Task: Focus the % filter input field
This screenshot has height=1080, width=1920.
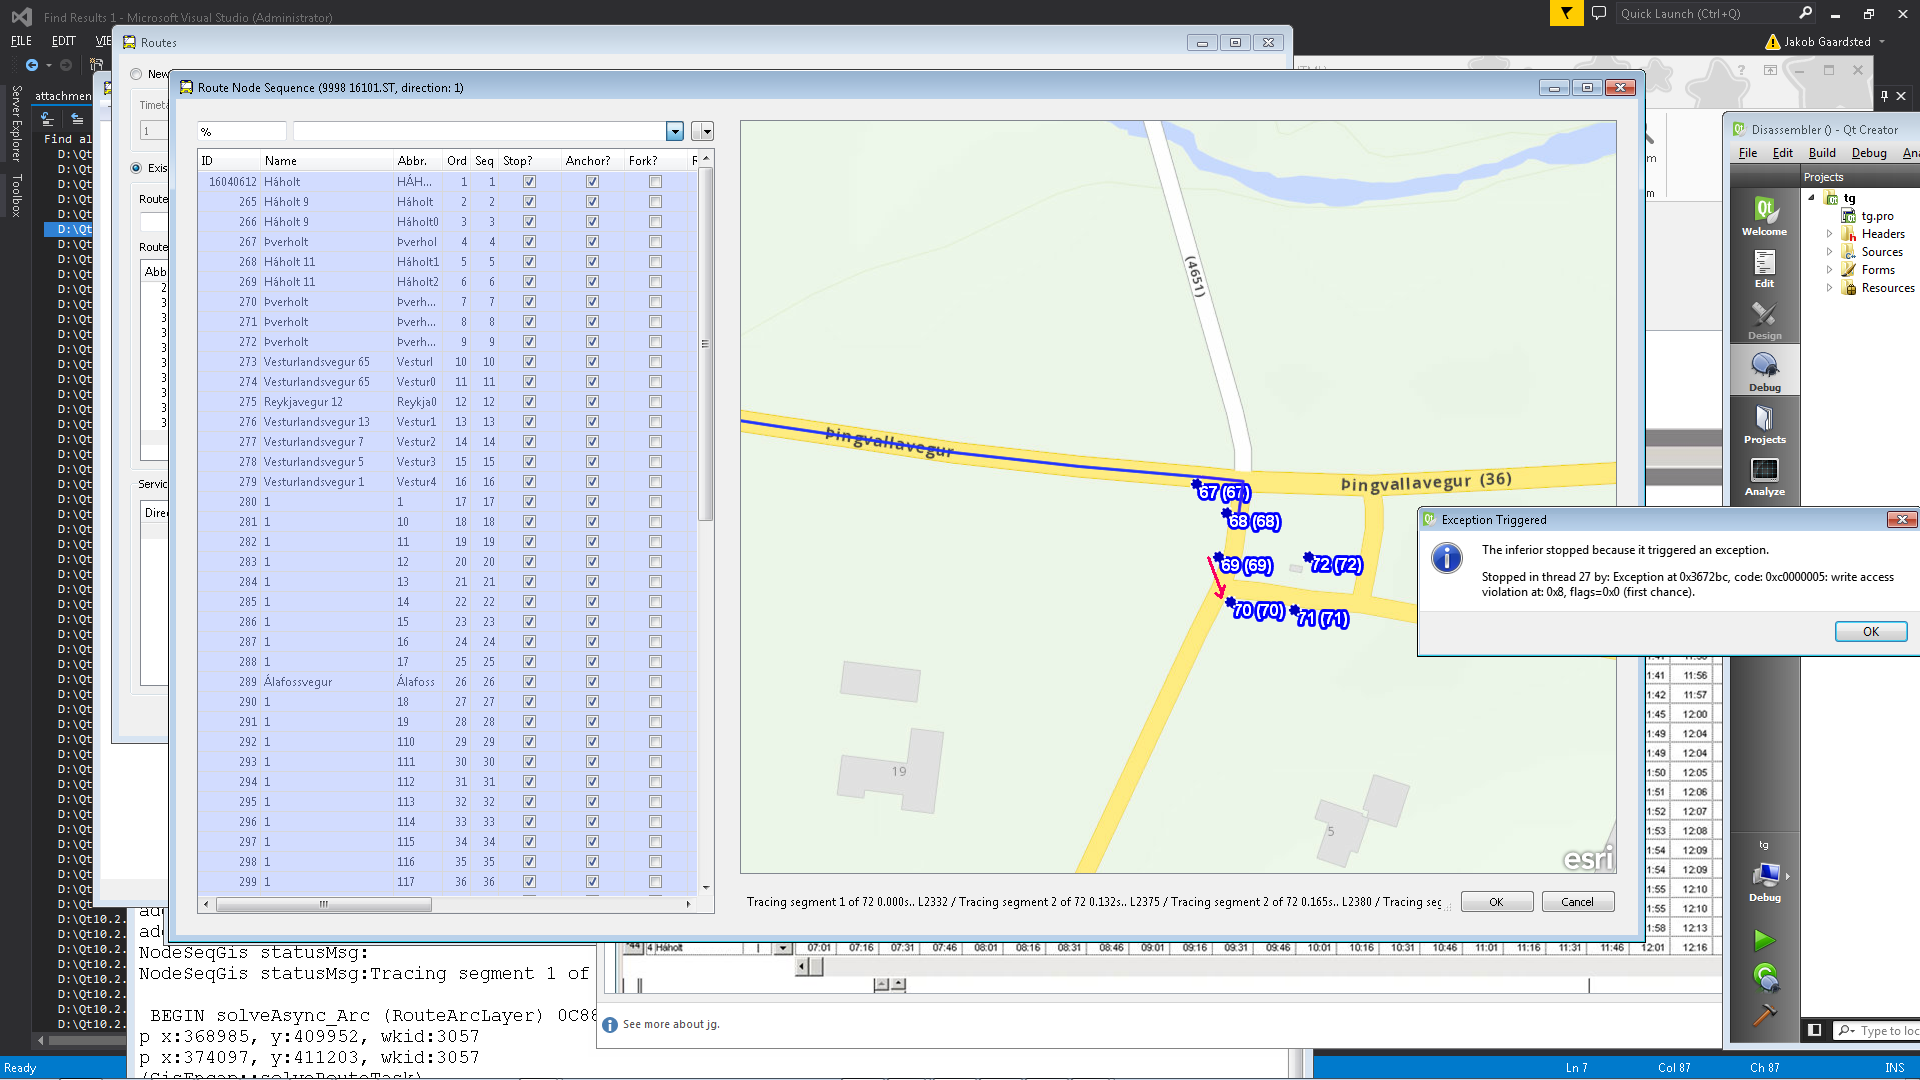Action: tap(242, 132)
